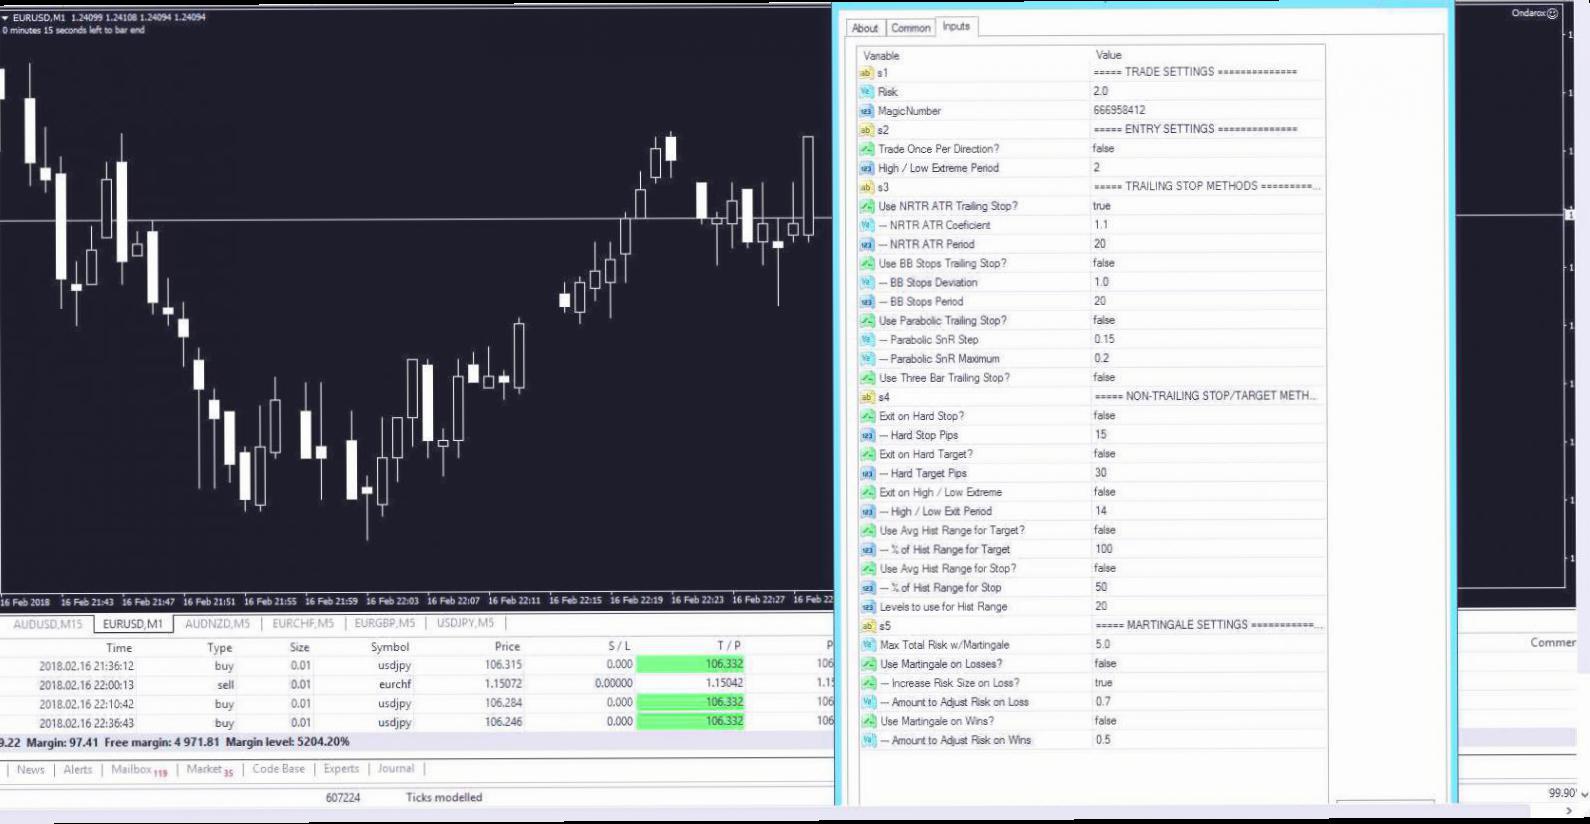
Task: Open the EURCHF,M5 chart tab
Action: (x=303, y=623)
